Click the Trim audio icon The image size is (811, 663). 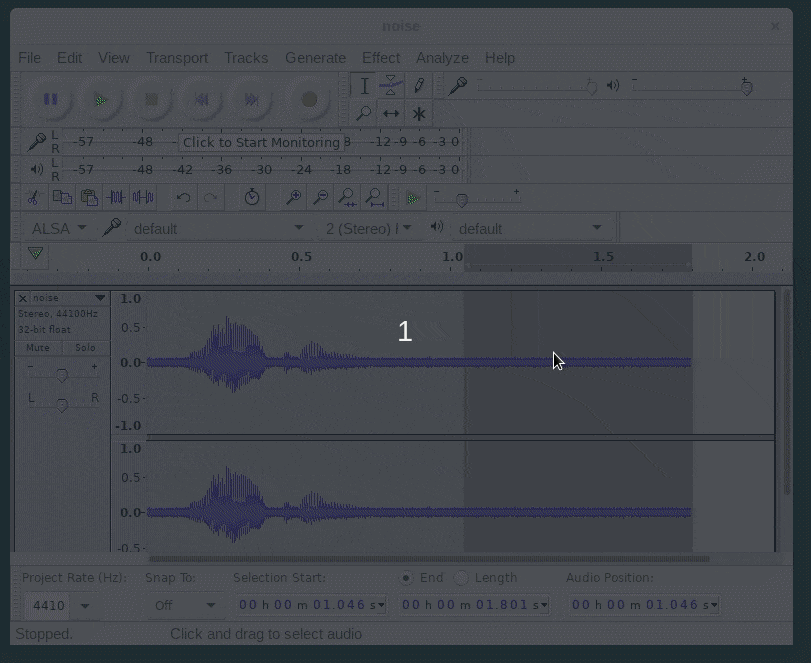click(116, 198)
